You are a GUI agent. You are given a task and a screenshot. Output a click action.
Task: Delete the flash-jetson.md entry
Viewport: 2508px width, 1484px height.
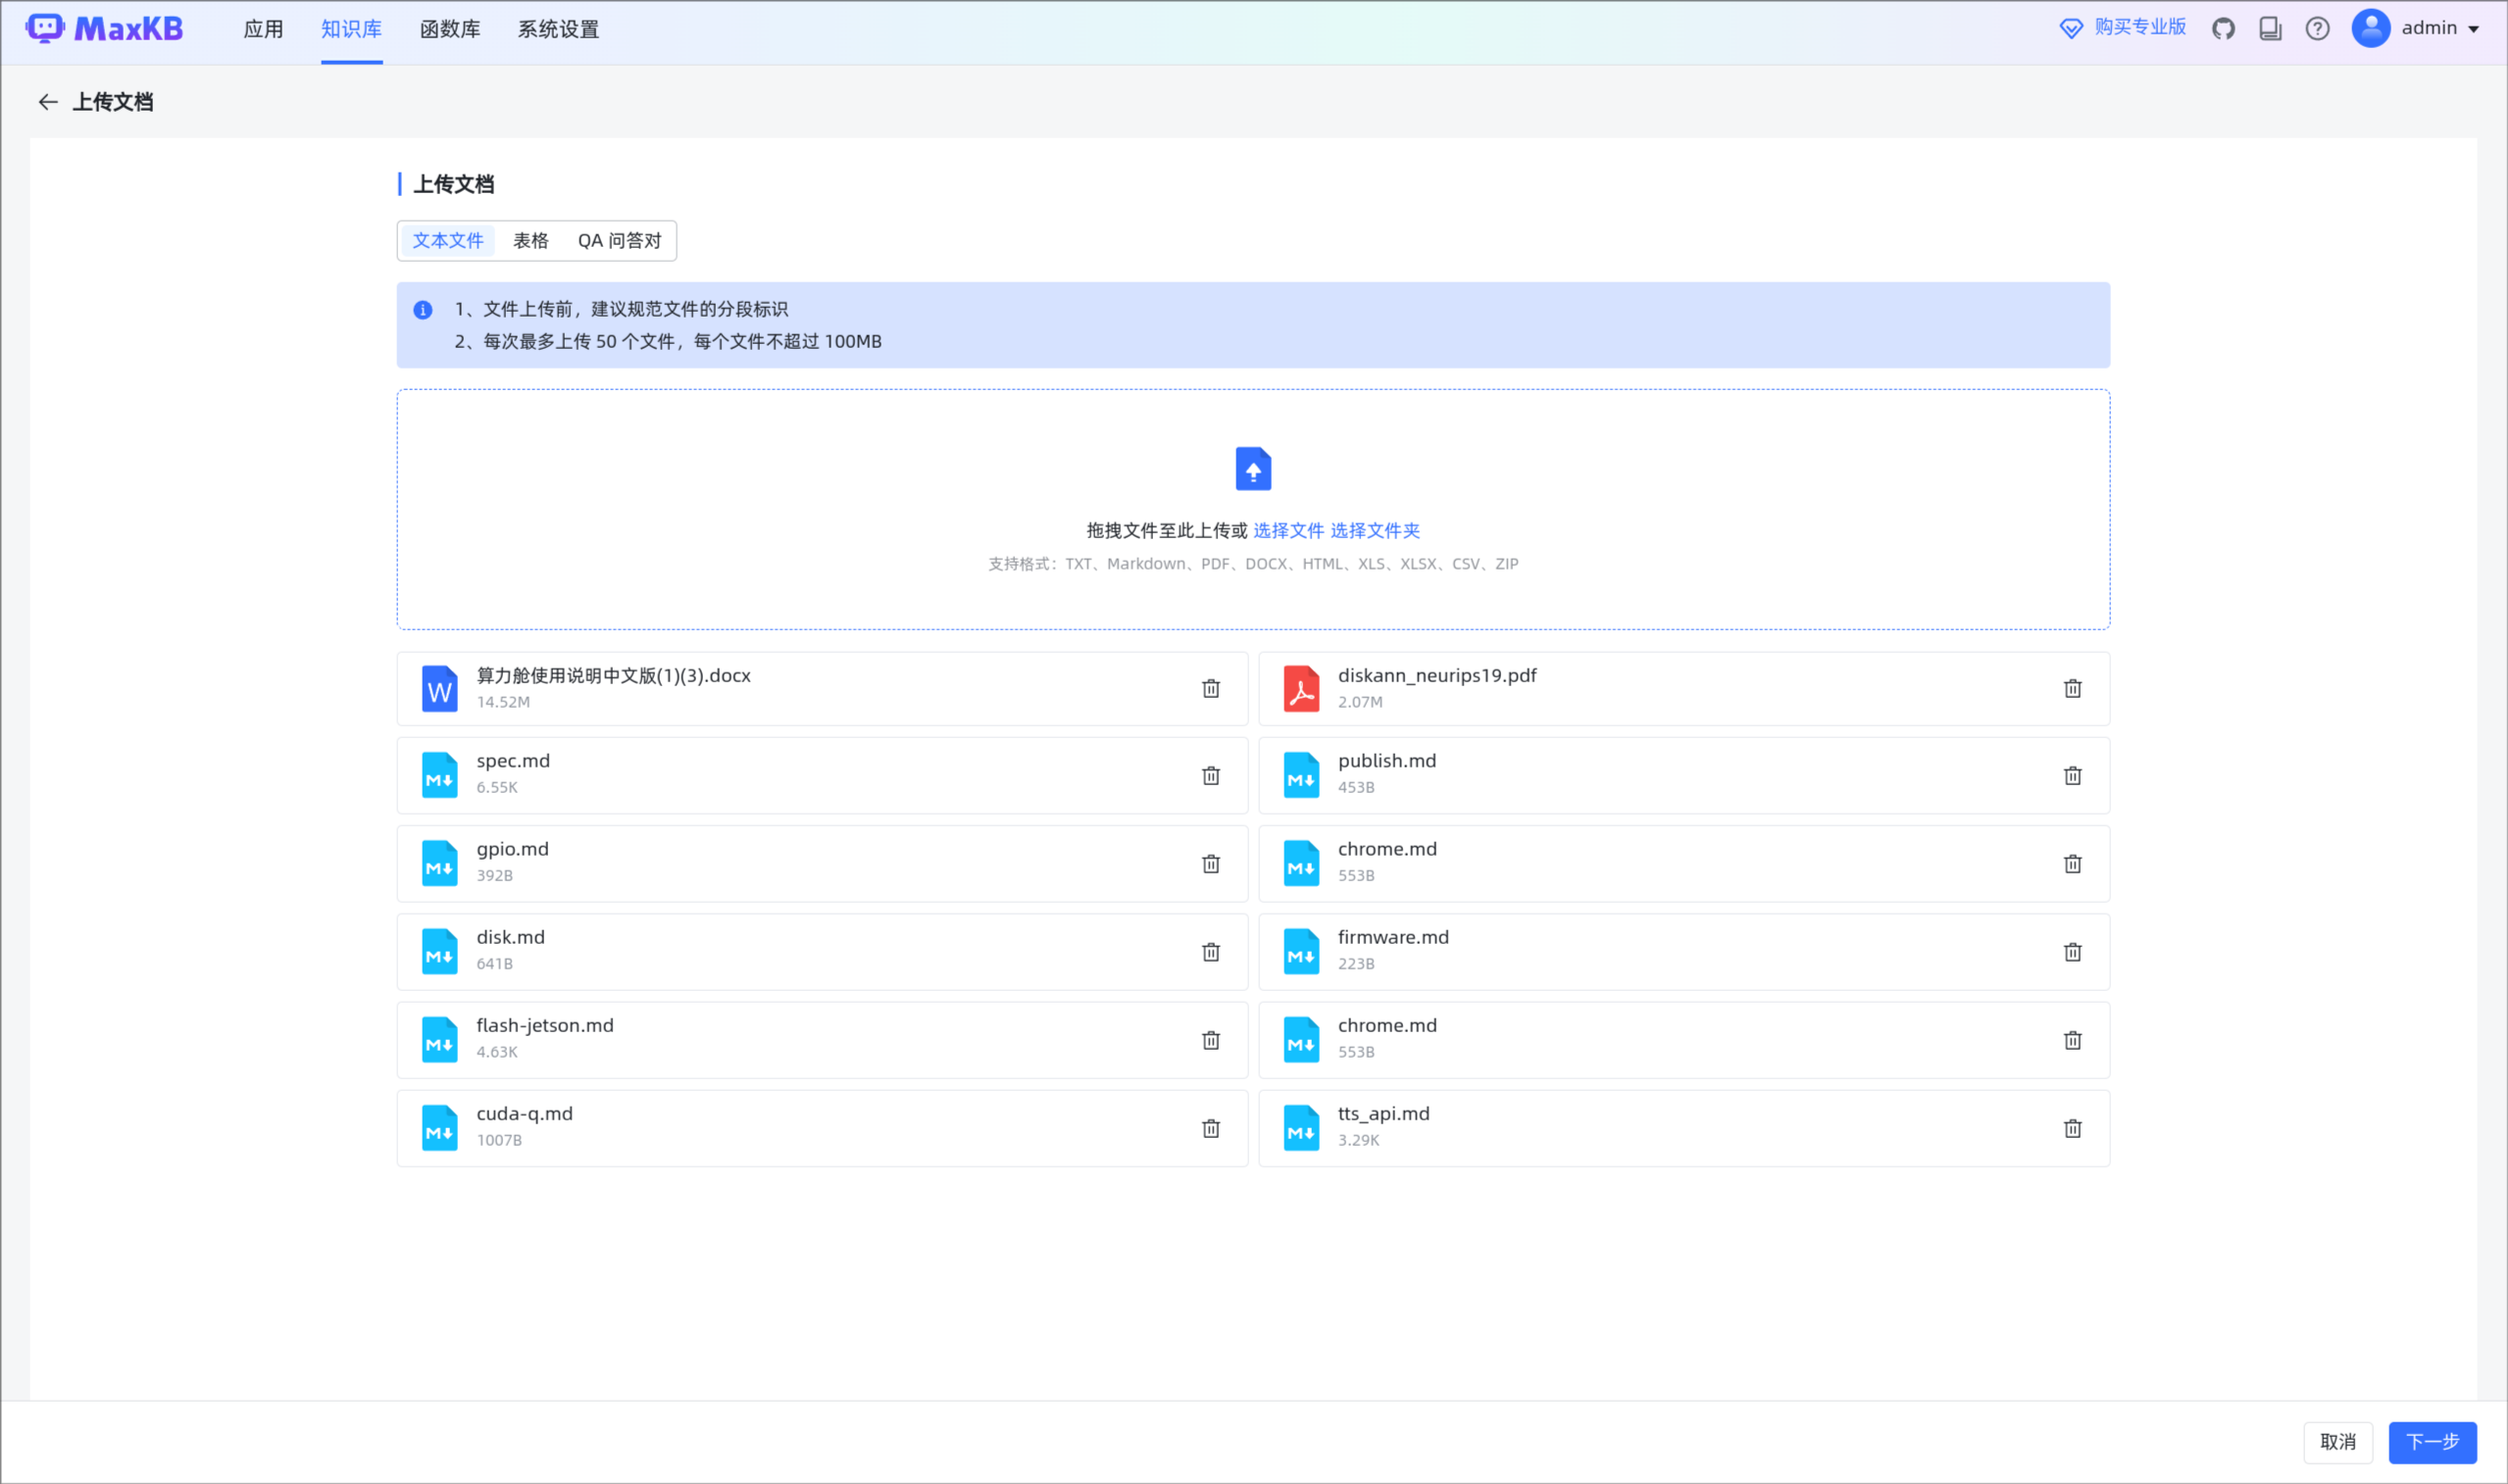[x=1210, y=1041]
